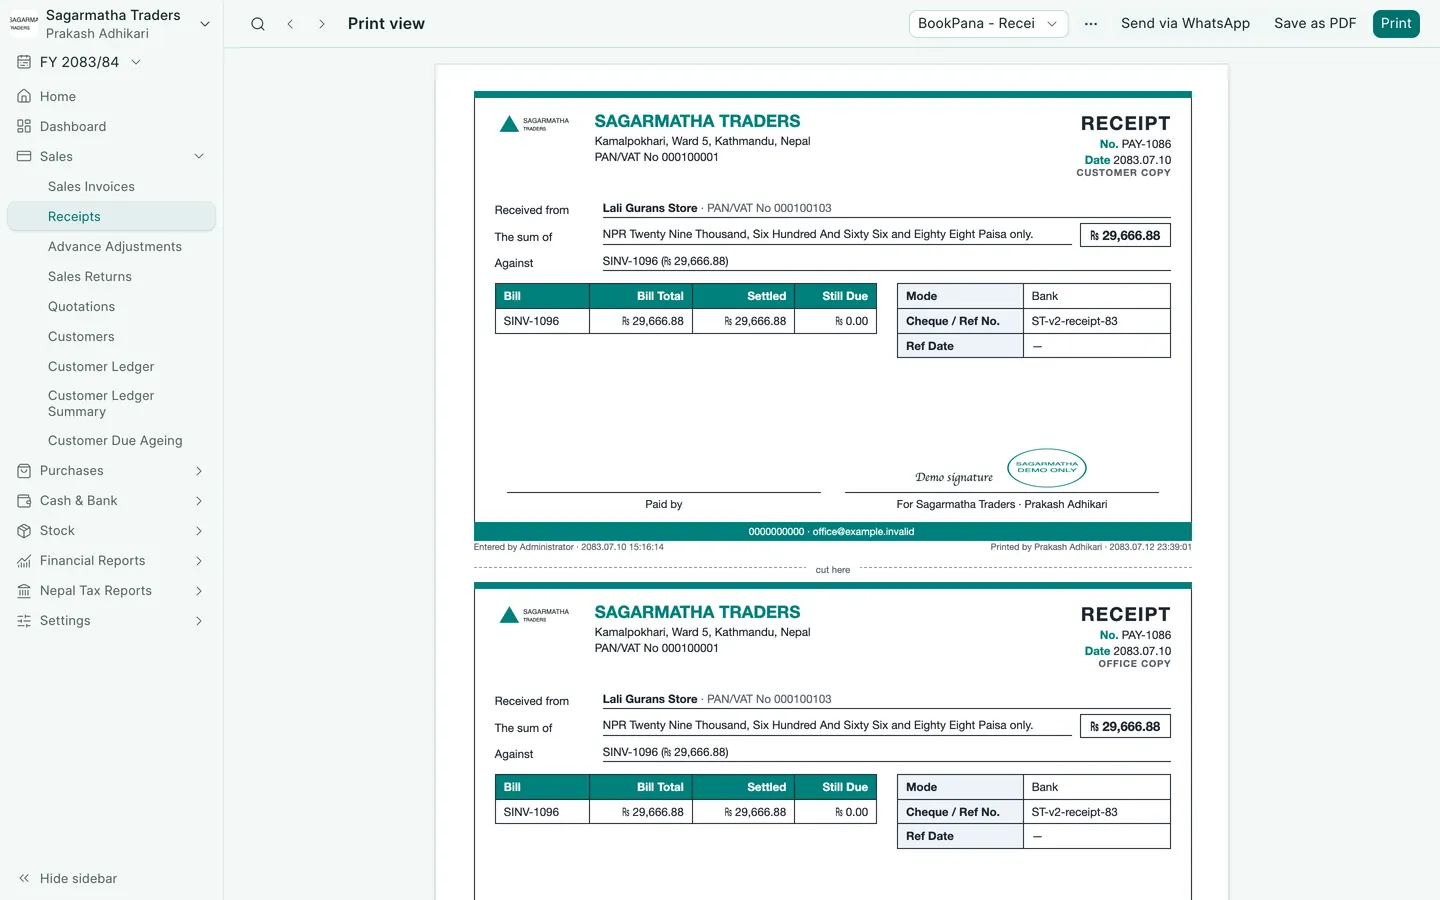Open the BookPana receipt template dropdown
The width and height of the screenshot is (1440, 900).
[x=988, y=24]
